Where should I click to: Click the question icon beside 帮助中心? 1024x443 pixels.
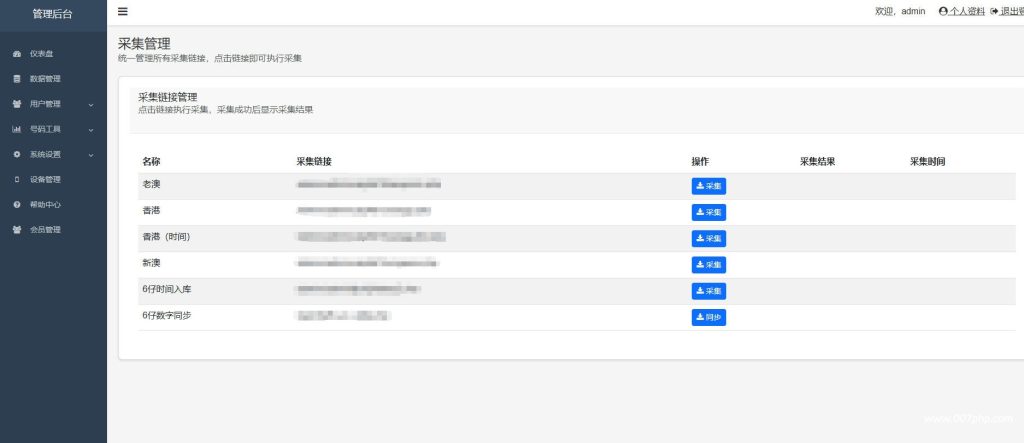[x=17, y=205]
